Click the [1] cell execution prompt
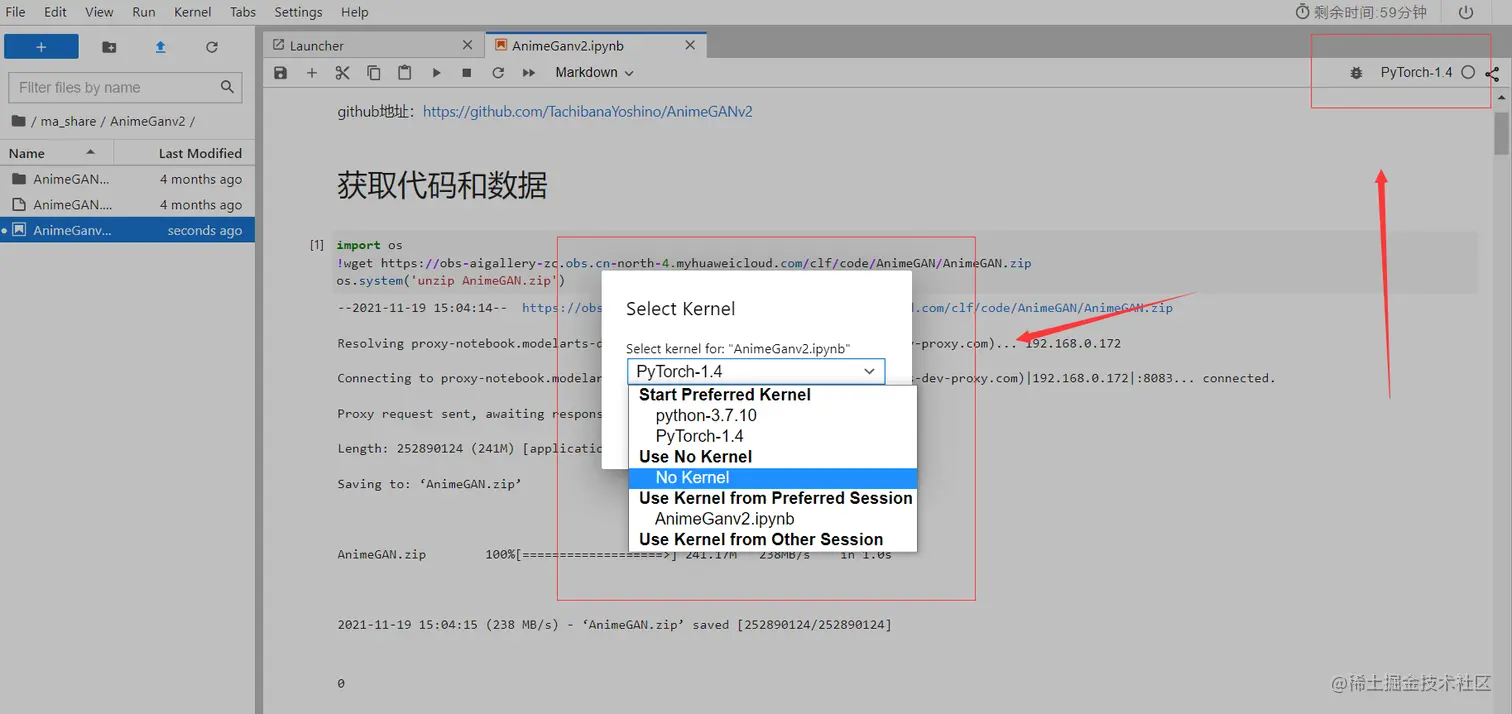 pyautogui.click(x=316, y=245)
